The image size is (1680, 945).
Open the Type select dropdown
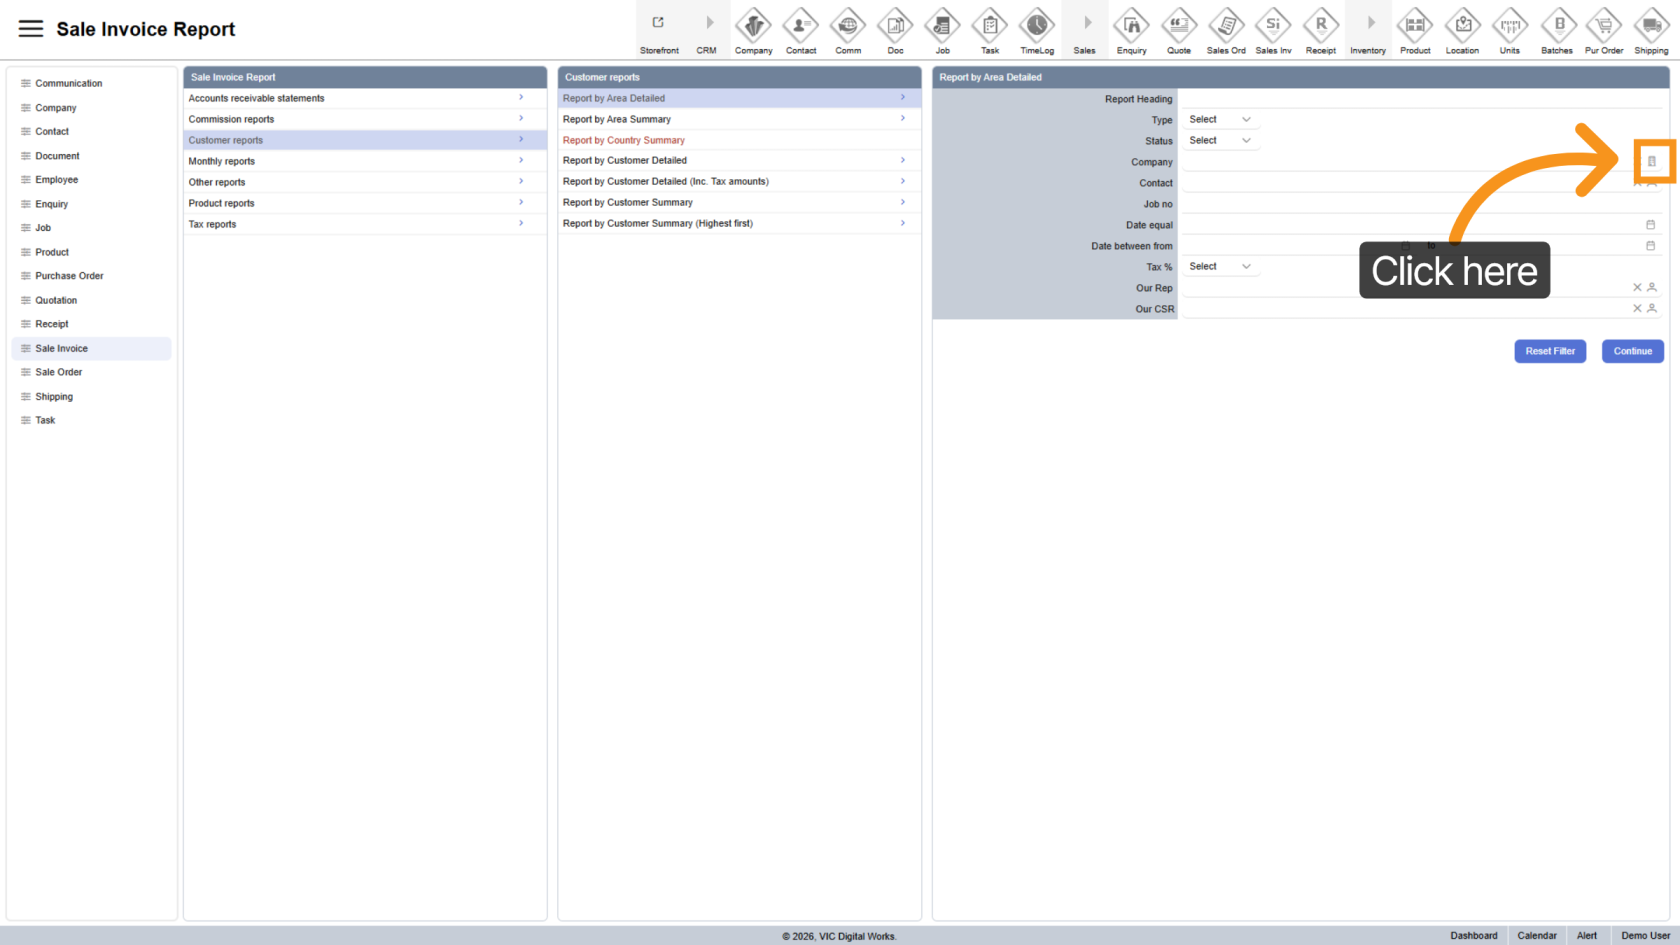point(1219,120)
